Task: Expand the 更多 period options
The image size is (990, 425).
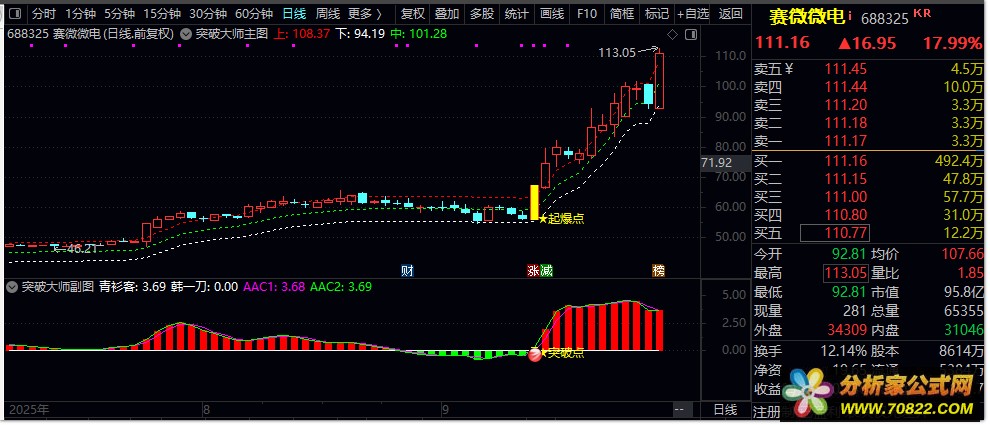Action: [x=365, y=13]
